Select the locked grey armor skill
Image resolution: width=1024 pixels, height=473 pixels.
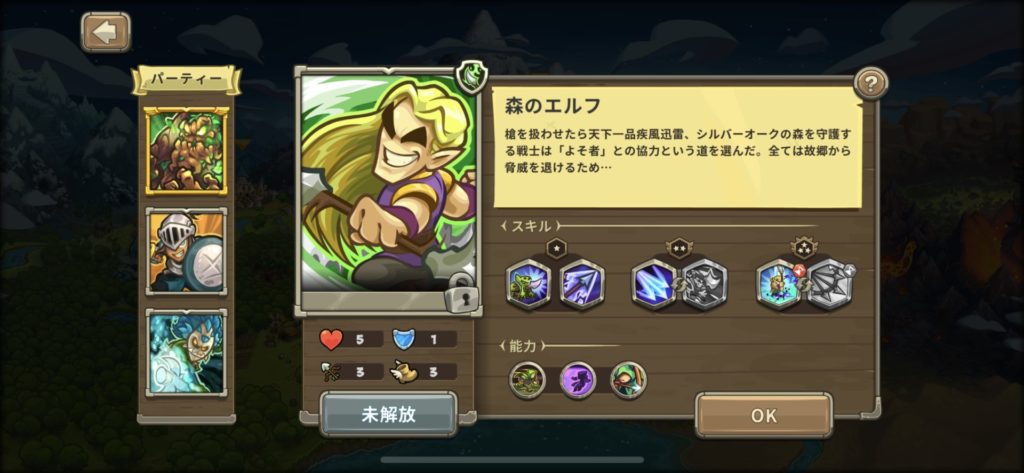pyautogui.click(x=705, y=285)
